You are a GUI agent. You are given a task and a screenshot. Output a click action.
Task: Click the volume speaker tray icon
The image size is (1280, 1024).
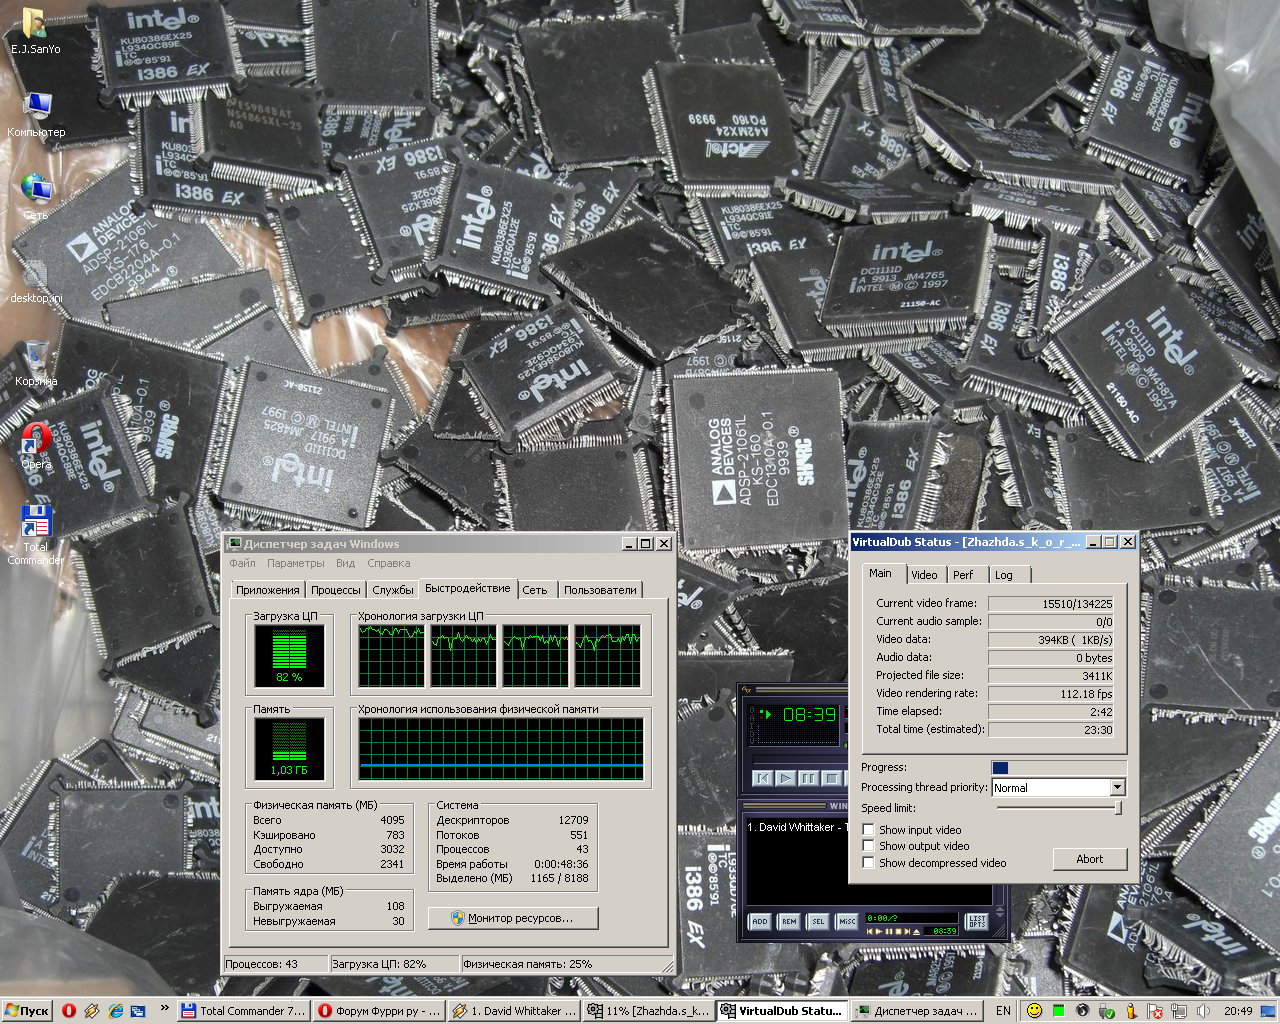click(x=1203, y=1011)
